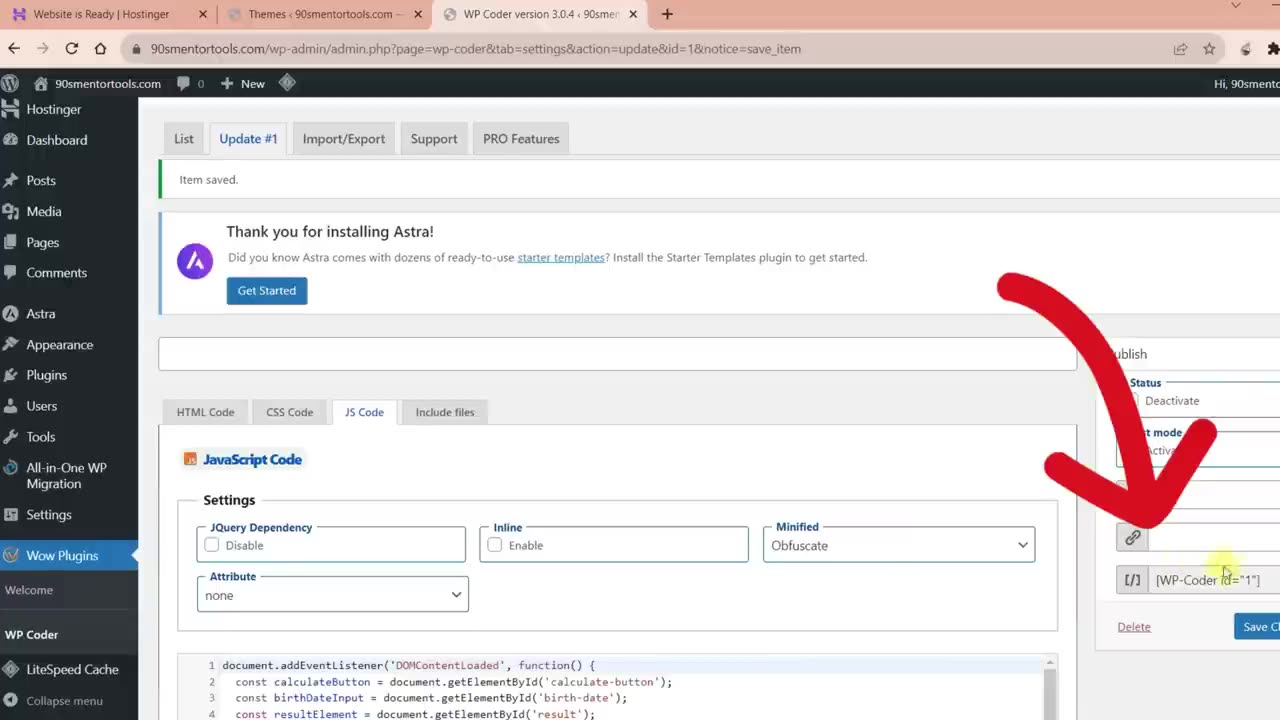The height and width of the screenshot is (720, 1280).
Task: Switch to the HTML Code tab
Action: coord(205,412)
